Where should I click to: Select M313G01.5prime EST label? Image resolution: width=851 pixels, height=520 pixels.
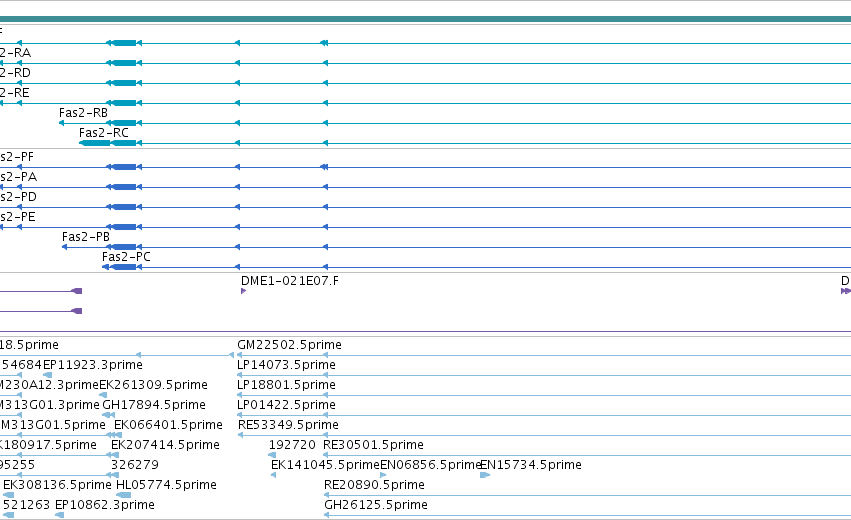tap(53, 425)
